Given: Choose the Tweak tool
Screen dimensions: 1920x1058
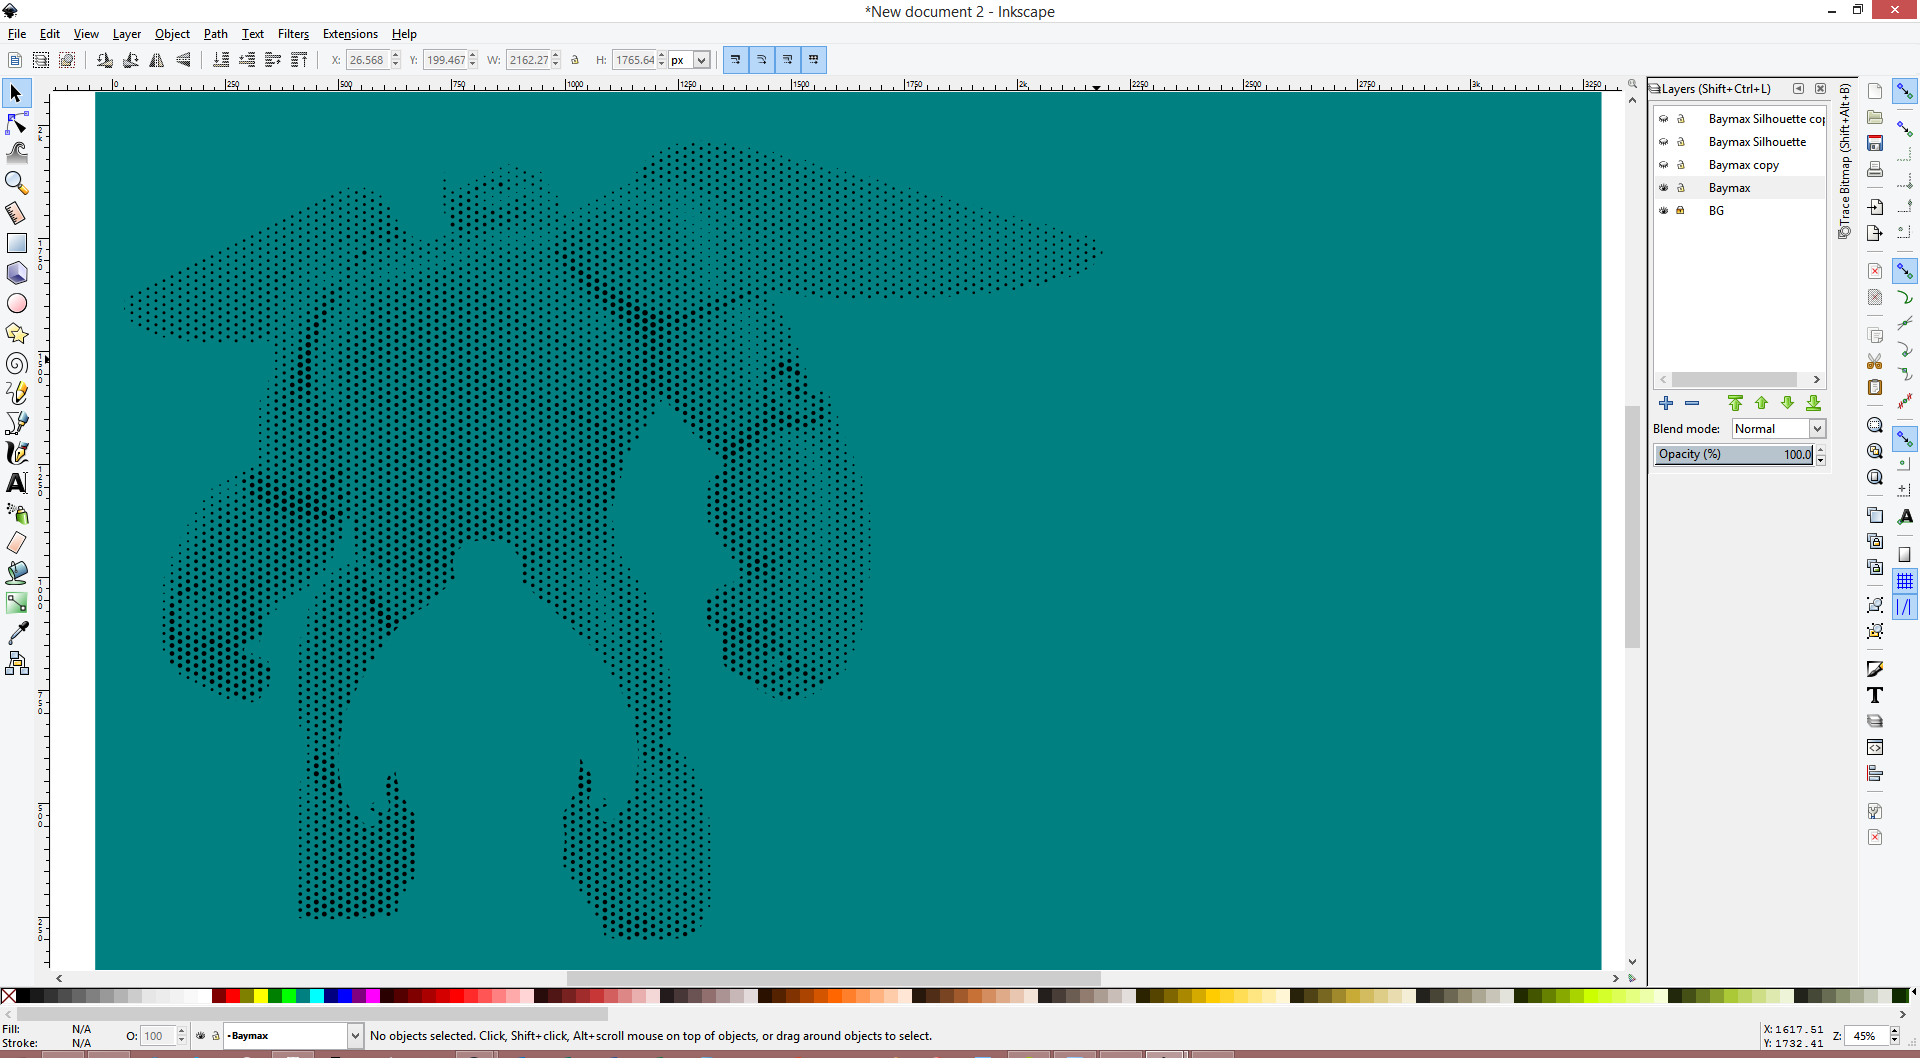Looking at the screenshot, I should coord(16,153).
